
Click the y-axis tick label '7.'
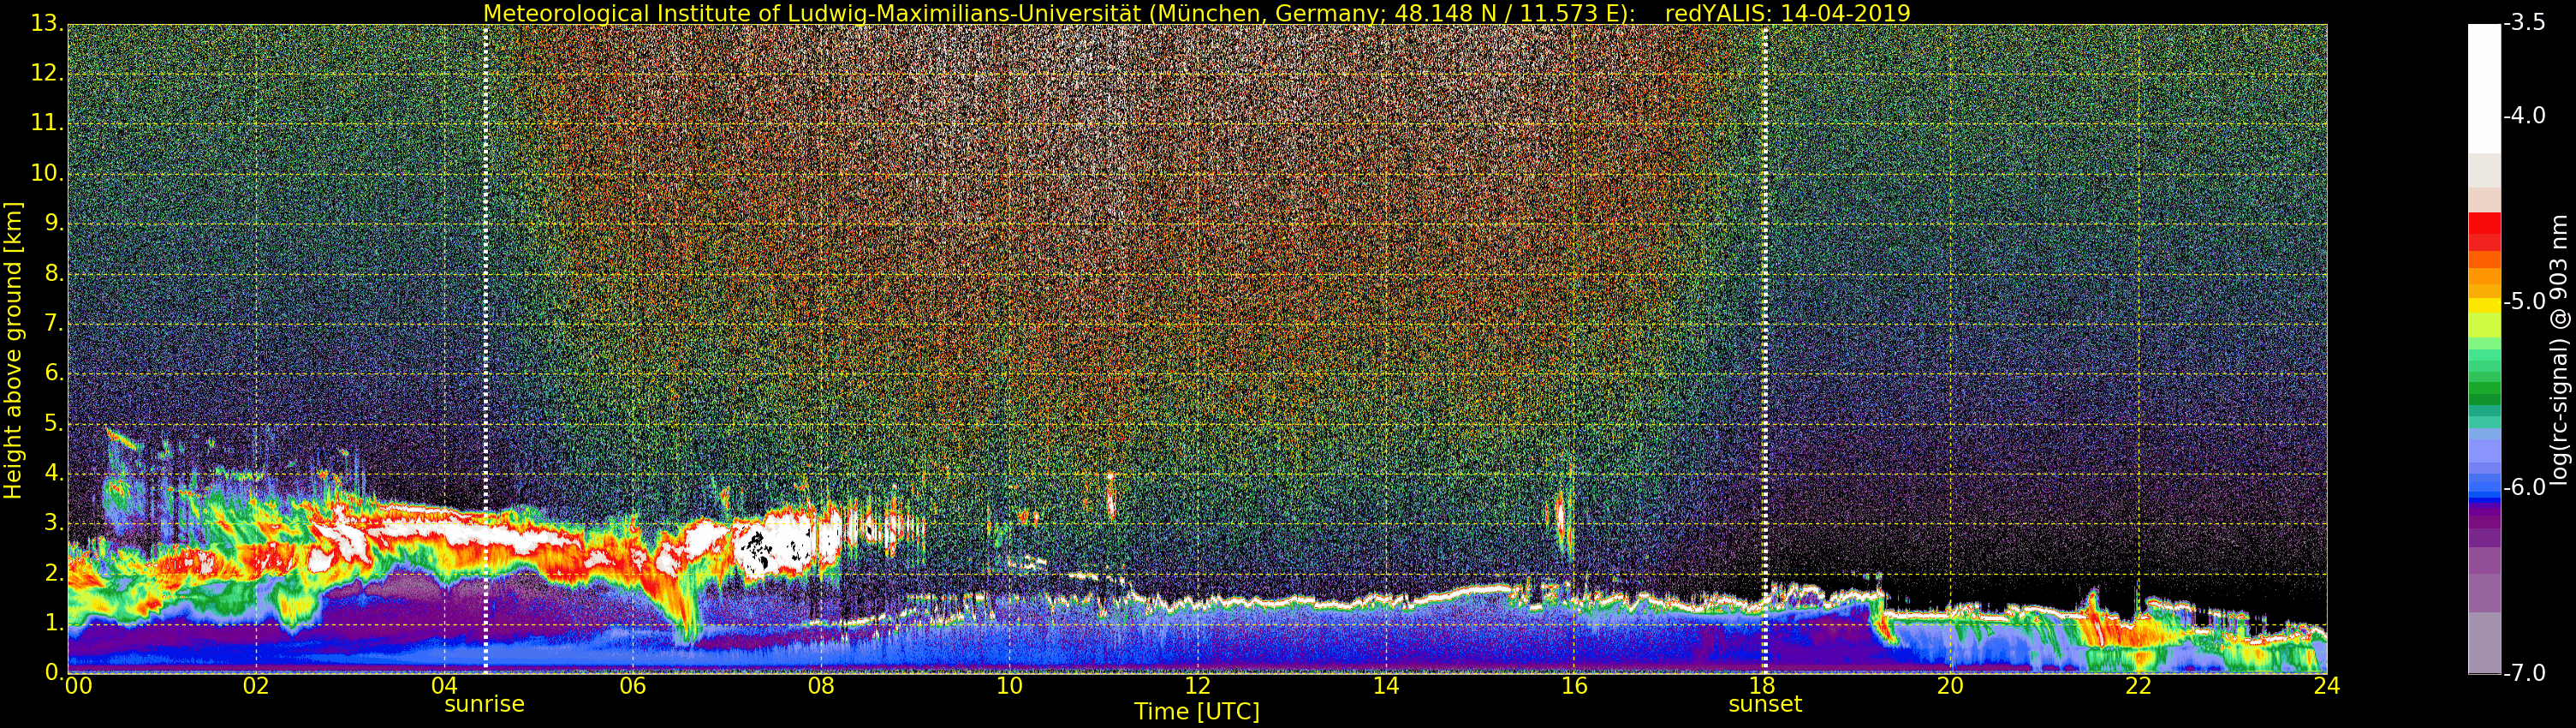click(54, 323)
